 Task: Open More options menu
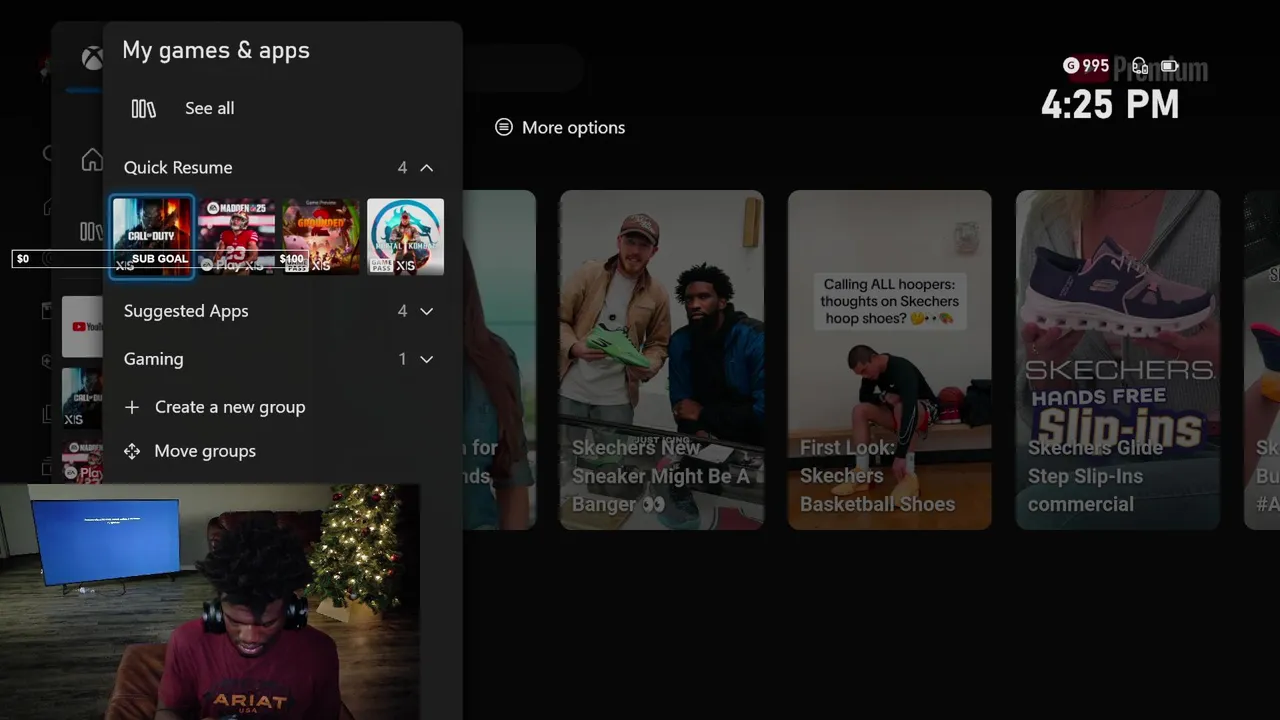coord(560,128)
